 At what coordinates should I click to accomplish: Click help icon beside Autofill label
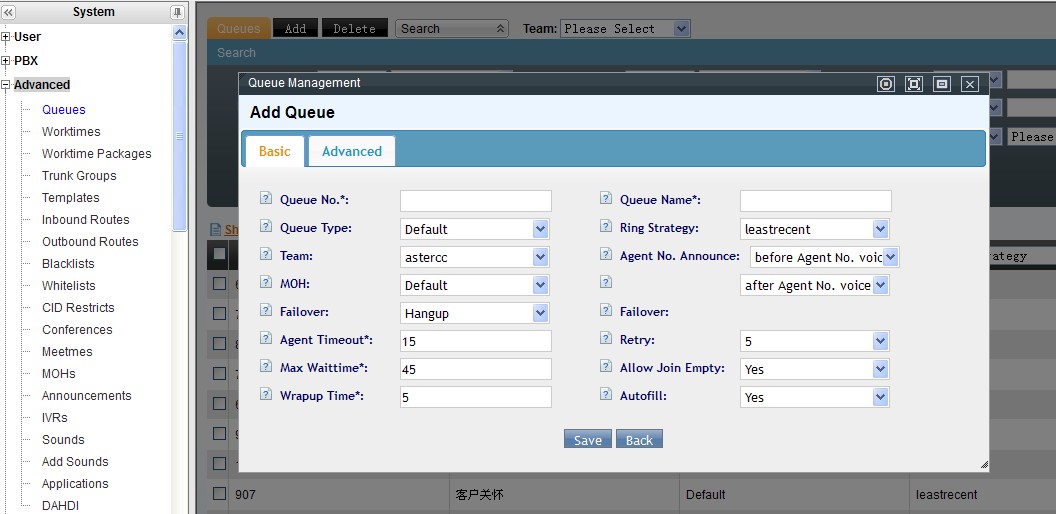(x=606, y=396)
